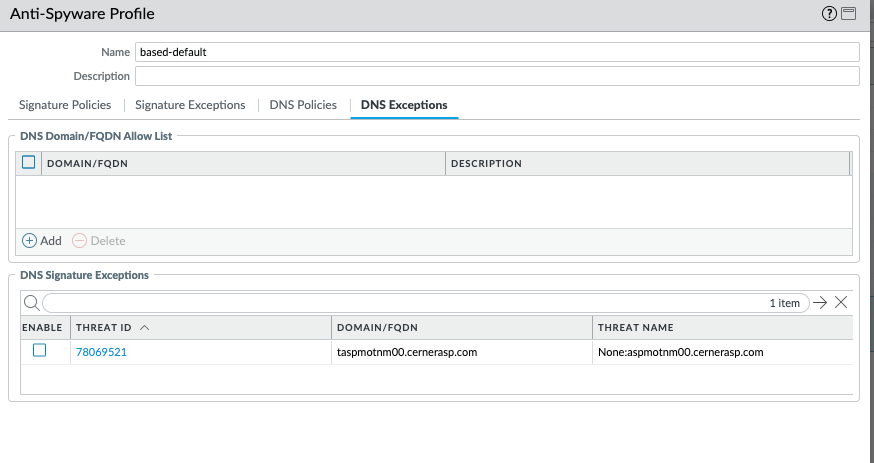Click the Description column header in the allow list

486,164
